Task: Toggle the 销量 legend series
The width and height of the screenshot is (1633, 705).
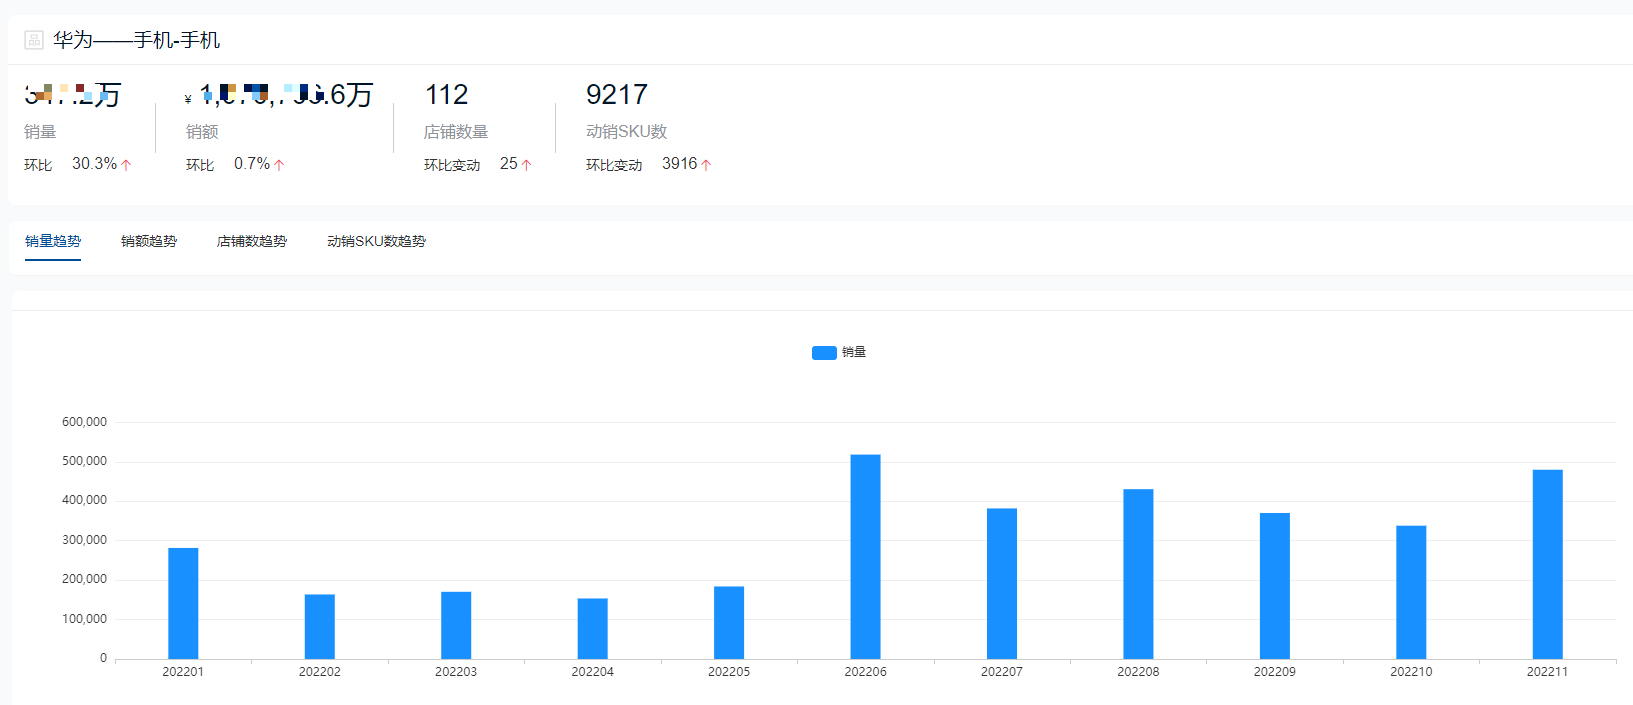Action: 853,352
